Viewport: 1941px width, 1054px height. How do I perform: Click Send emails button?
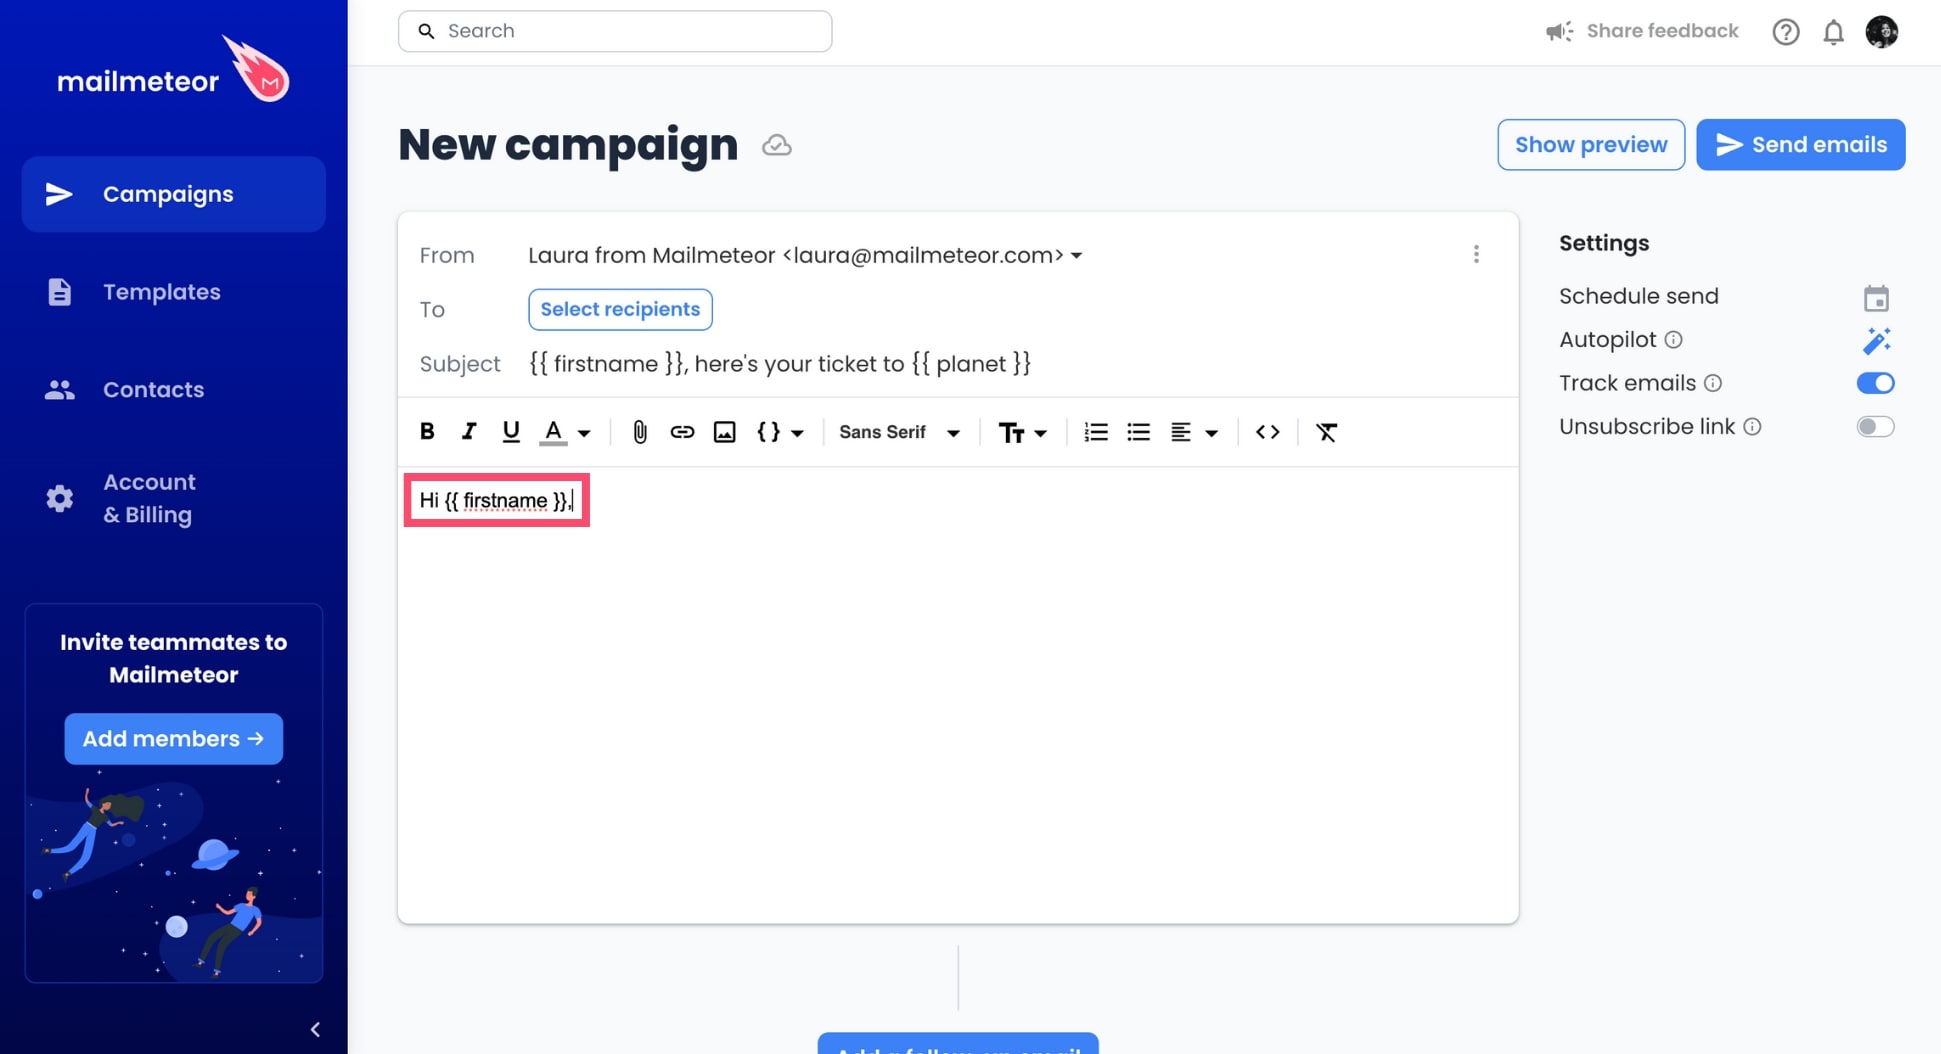pyautogui.click(x=1801, y=145)
